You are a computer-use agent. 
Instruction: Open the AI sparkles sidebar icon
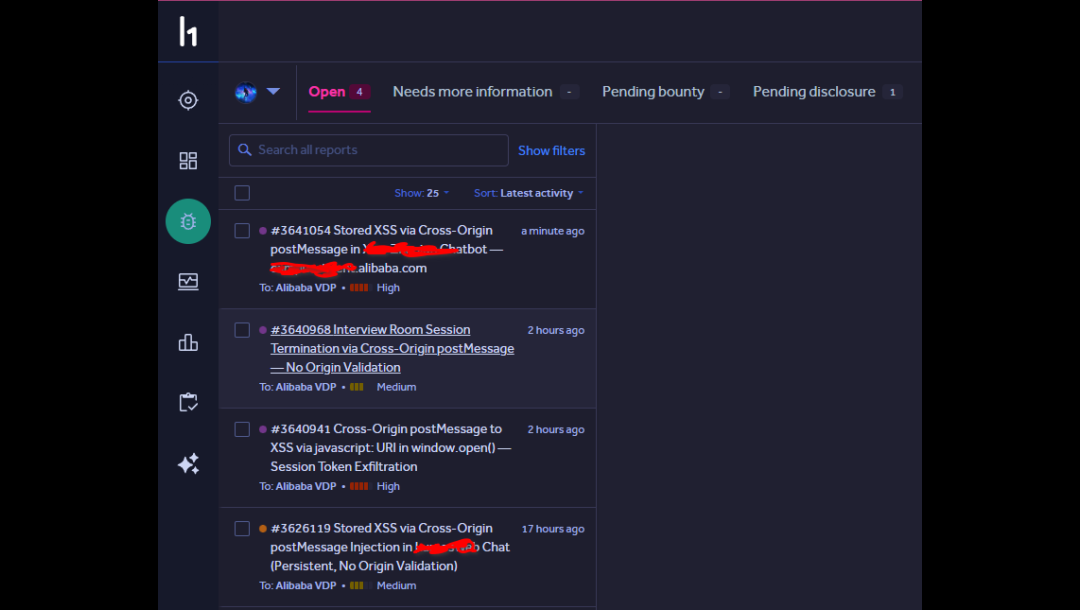pos(188,463)
